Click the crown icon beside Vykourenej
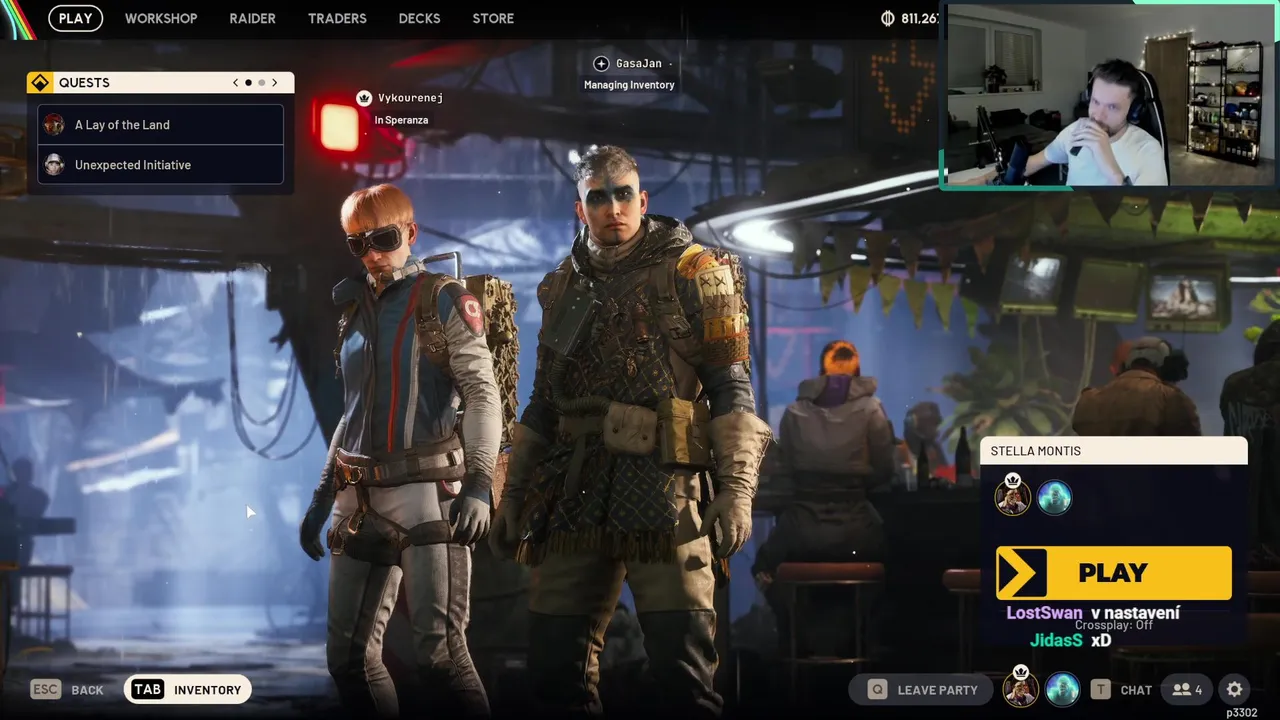The height and width of the screenshot is (720, 1280). [364, 98]
